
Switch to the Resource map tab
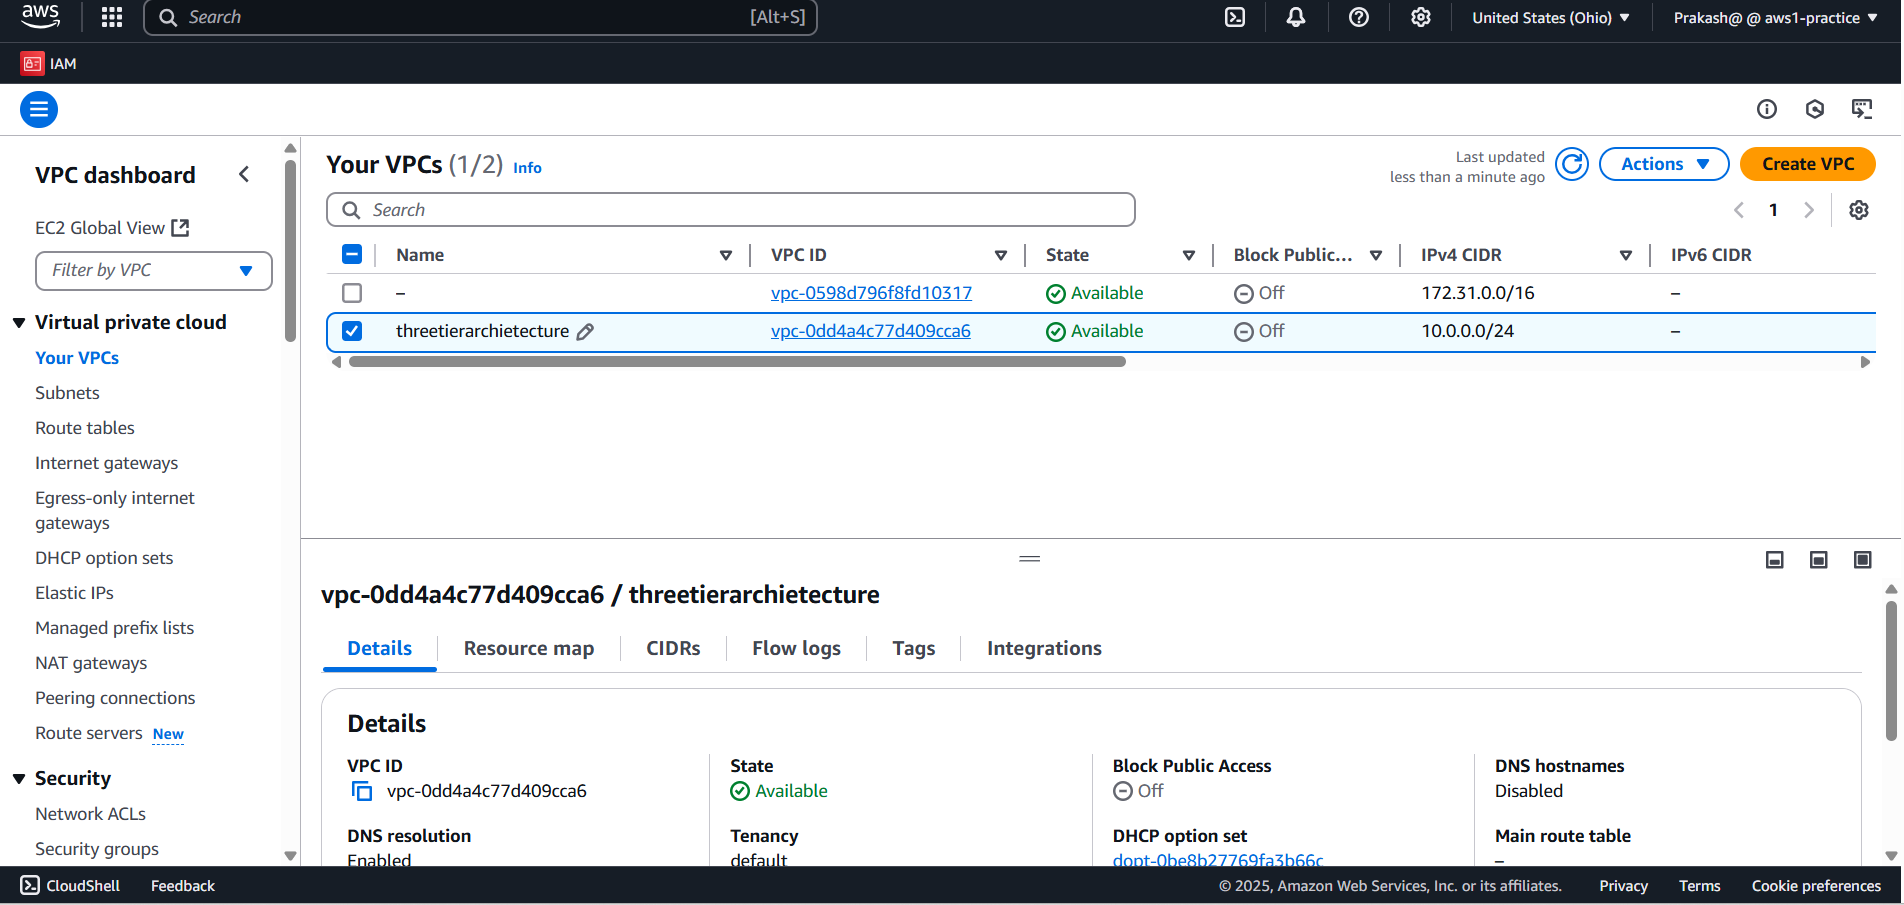[x=529, y=648]
